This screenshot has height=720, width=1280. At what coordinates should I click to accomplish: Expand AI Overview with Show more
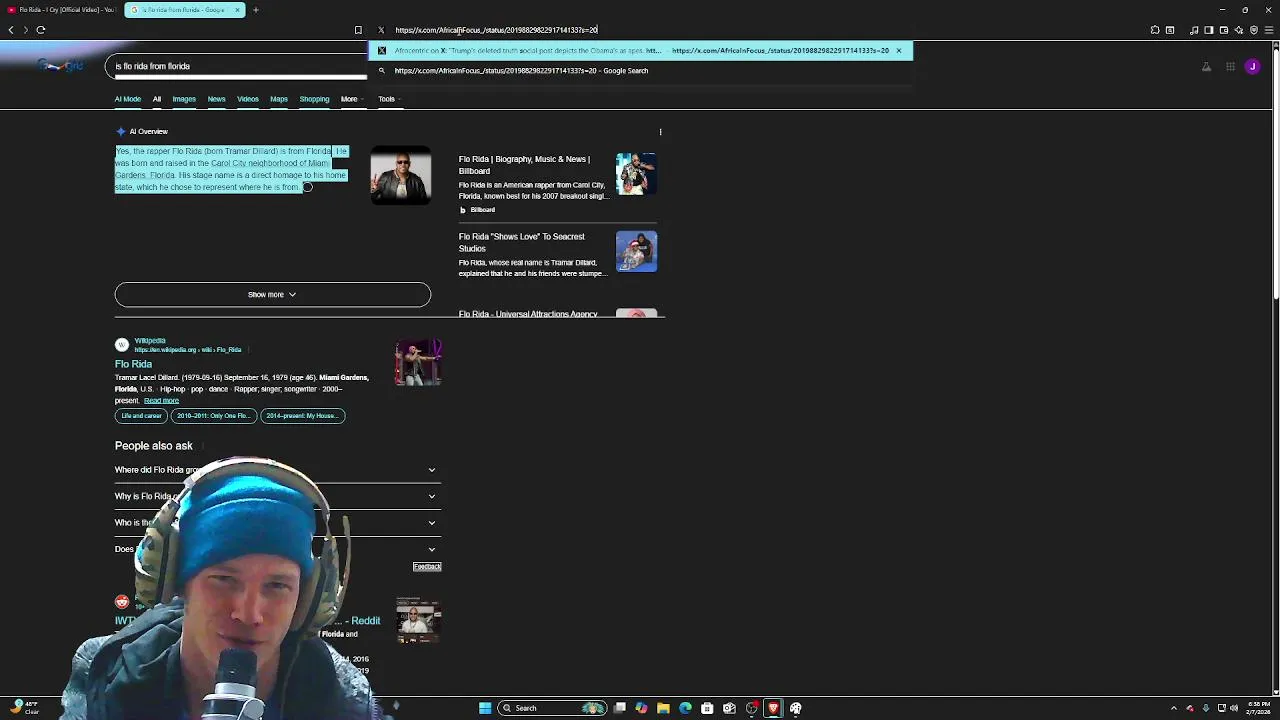coord(272,294)
